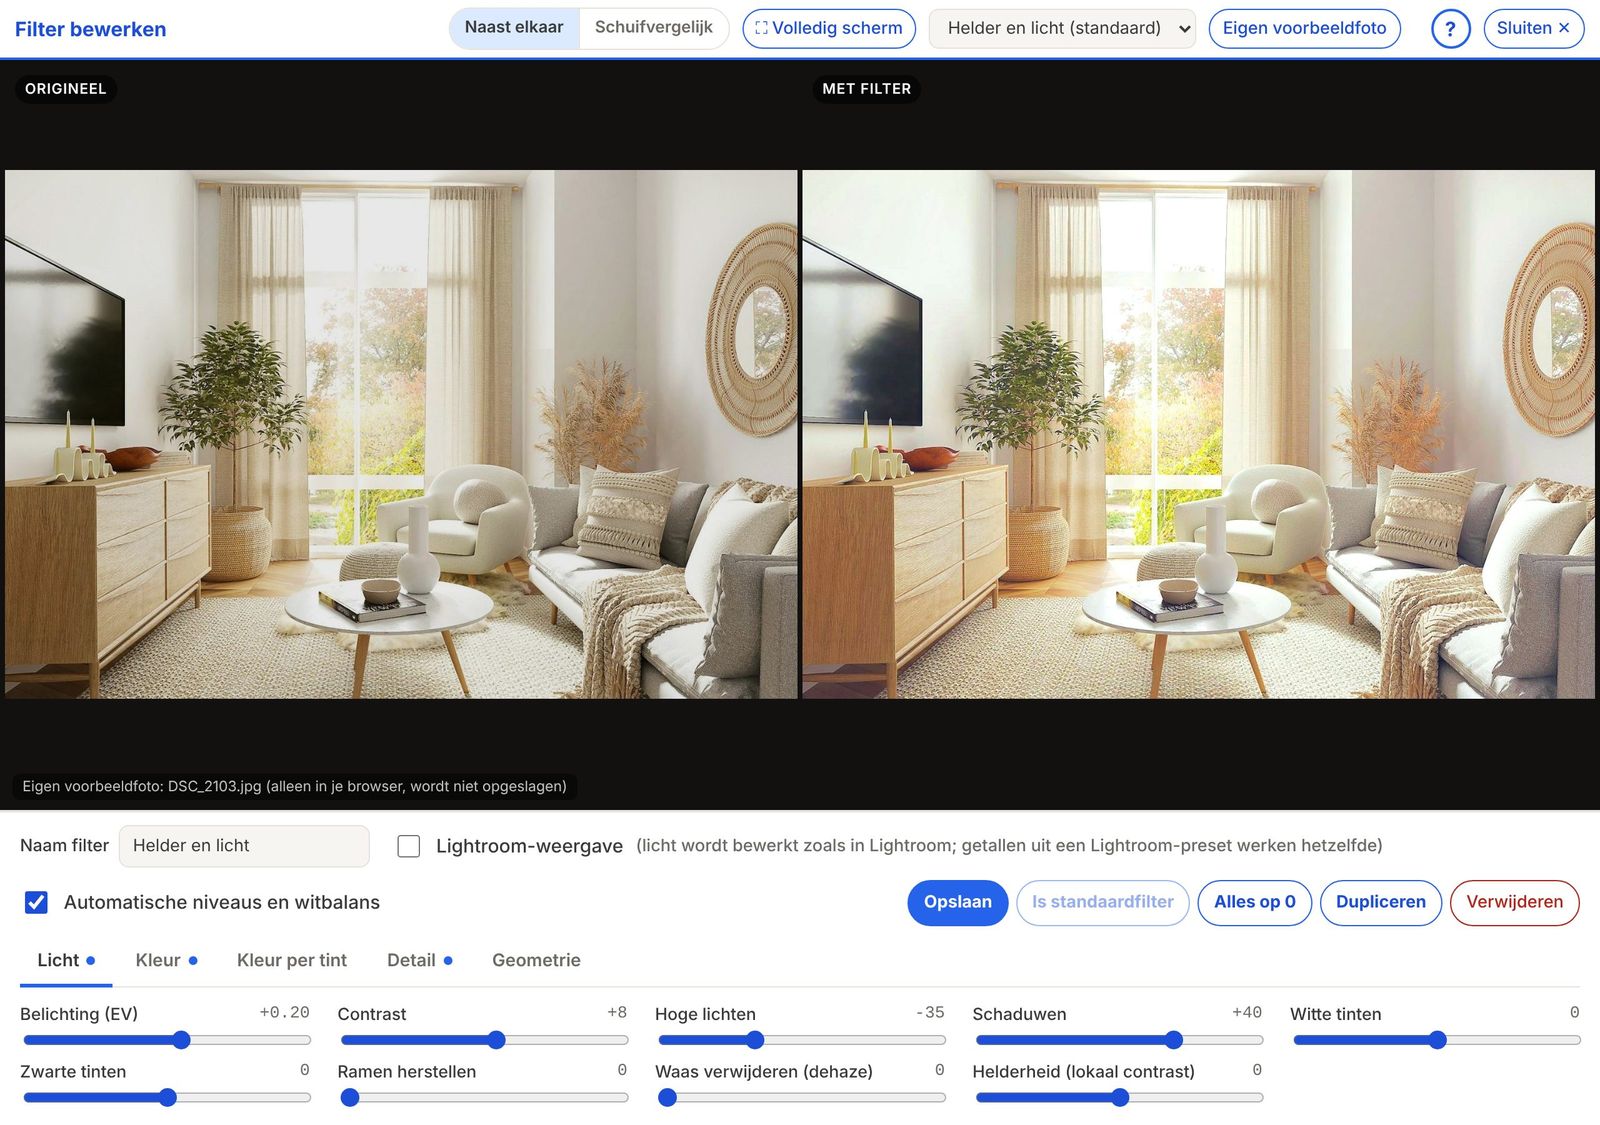The width and height of the screenshot is (1600, 1125).
Task: Switch to Kleur per tint tab
Action: tap(292, 960)
